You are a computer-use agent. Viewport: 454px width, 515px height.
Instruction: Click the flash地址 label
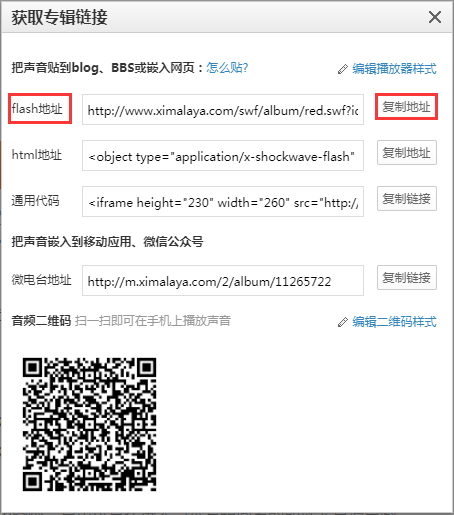click(37, 108)
